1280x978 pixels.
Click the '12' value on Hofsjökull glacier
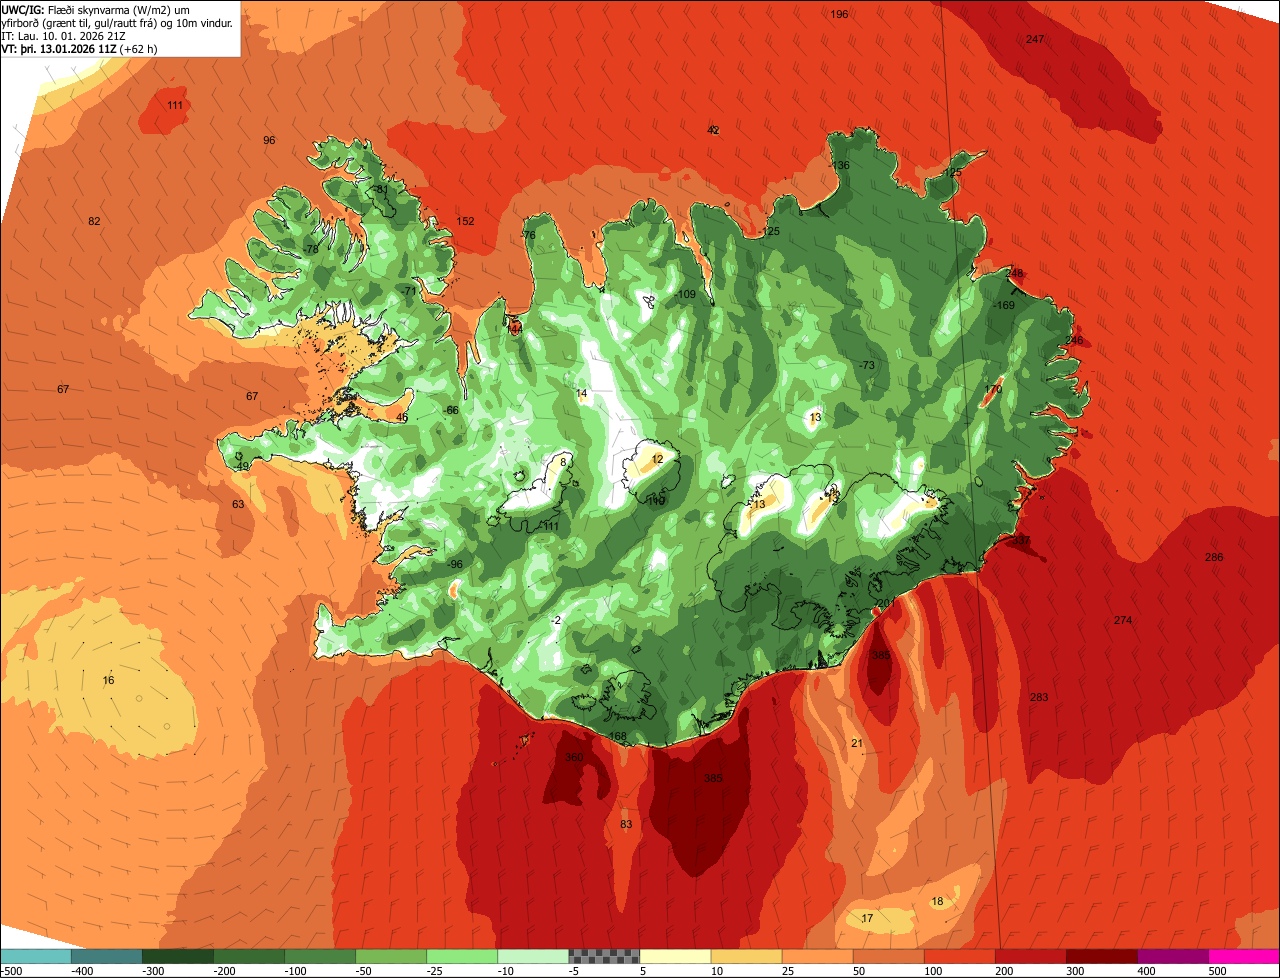click(657, 459)
